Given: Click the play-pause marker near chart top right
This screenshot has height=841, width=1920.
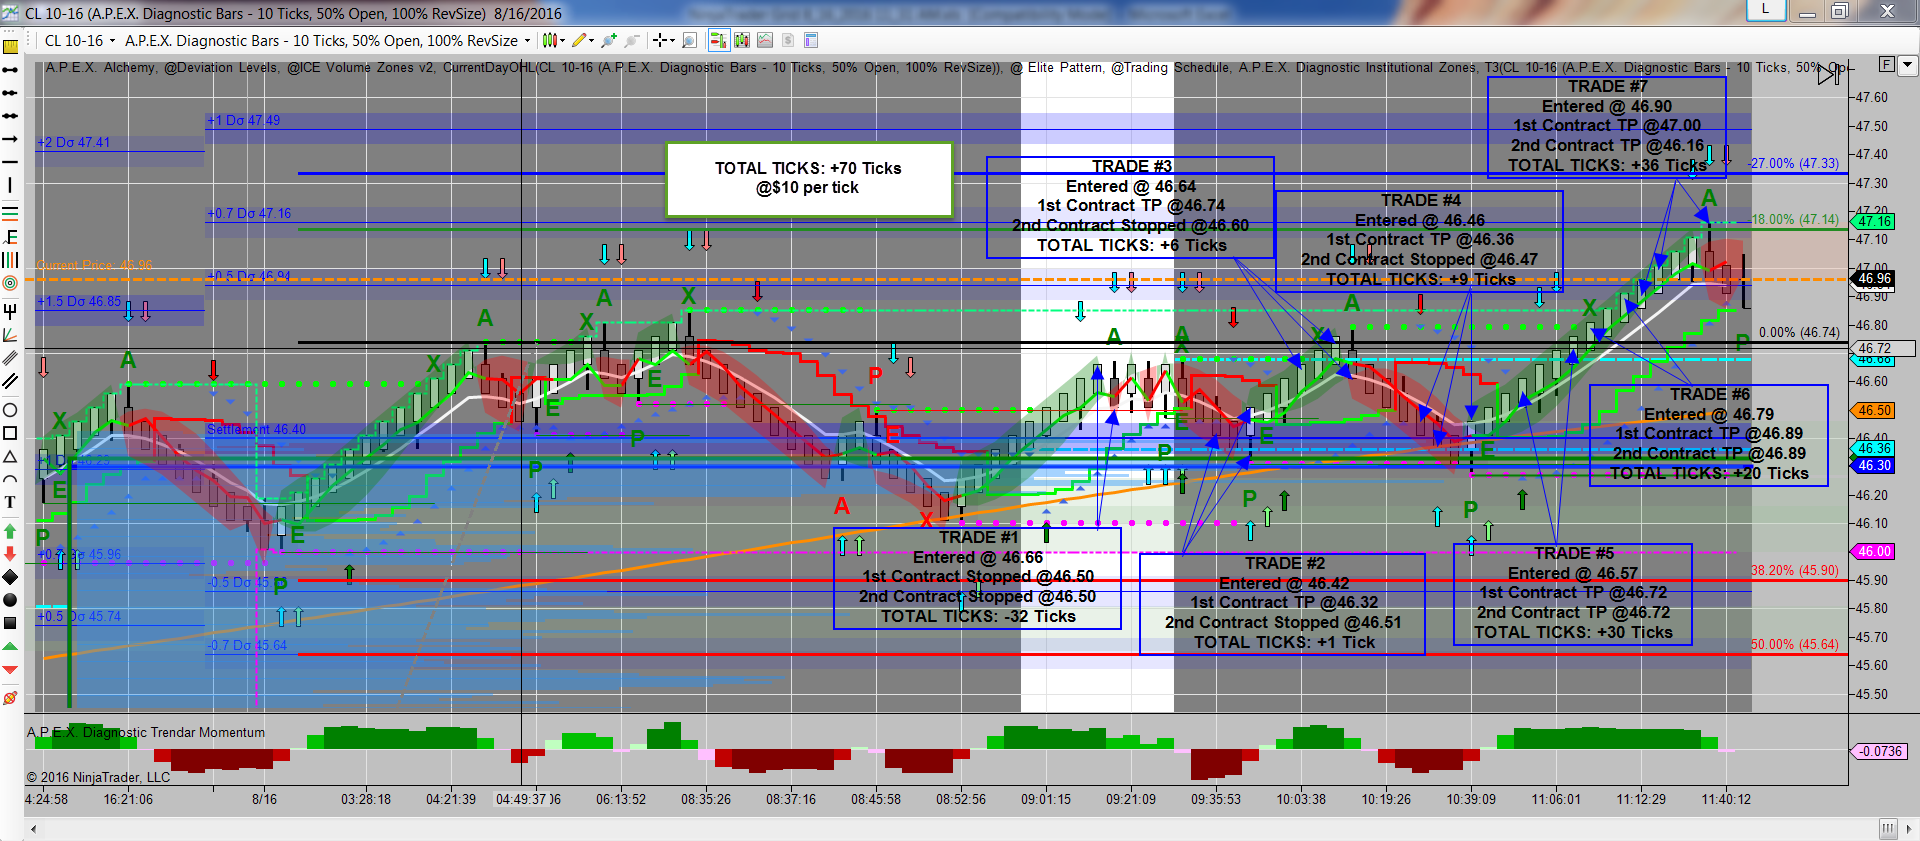Looking at the screenshot, I should tap(1829, 74).
